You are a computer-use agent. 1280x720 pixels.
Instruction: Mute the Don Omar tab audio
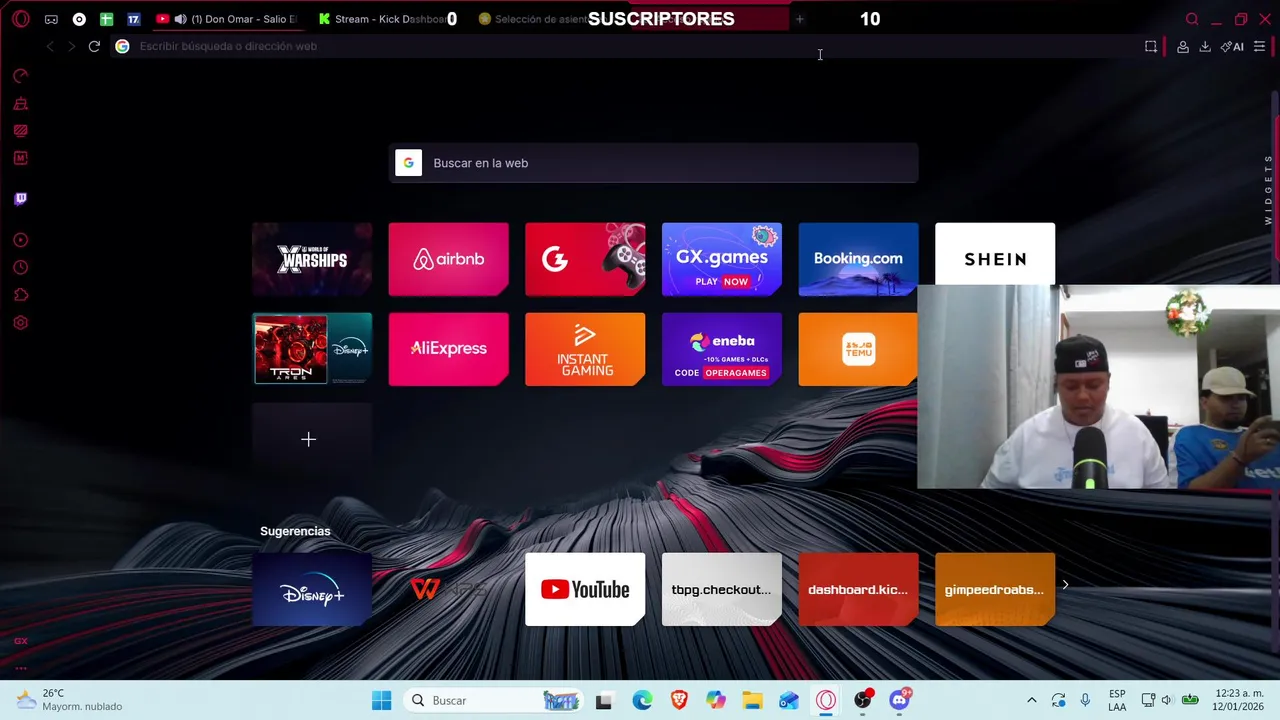point(180,19)
